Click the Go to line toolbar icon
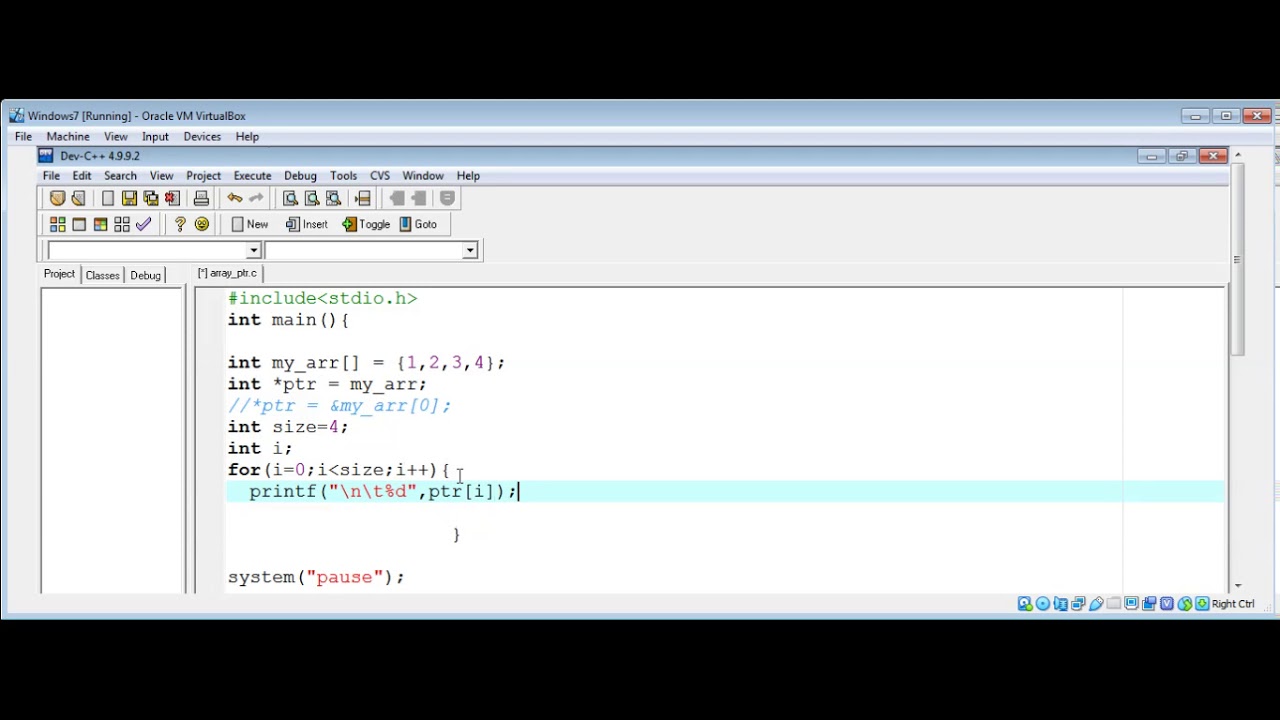 (x=363, y=198)
